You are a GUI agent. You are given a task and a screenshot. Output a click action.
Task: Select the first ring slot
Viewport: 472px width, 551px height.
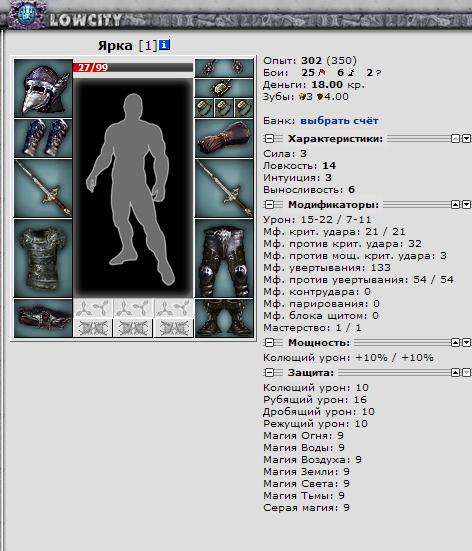[x=204, y=108]
